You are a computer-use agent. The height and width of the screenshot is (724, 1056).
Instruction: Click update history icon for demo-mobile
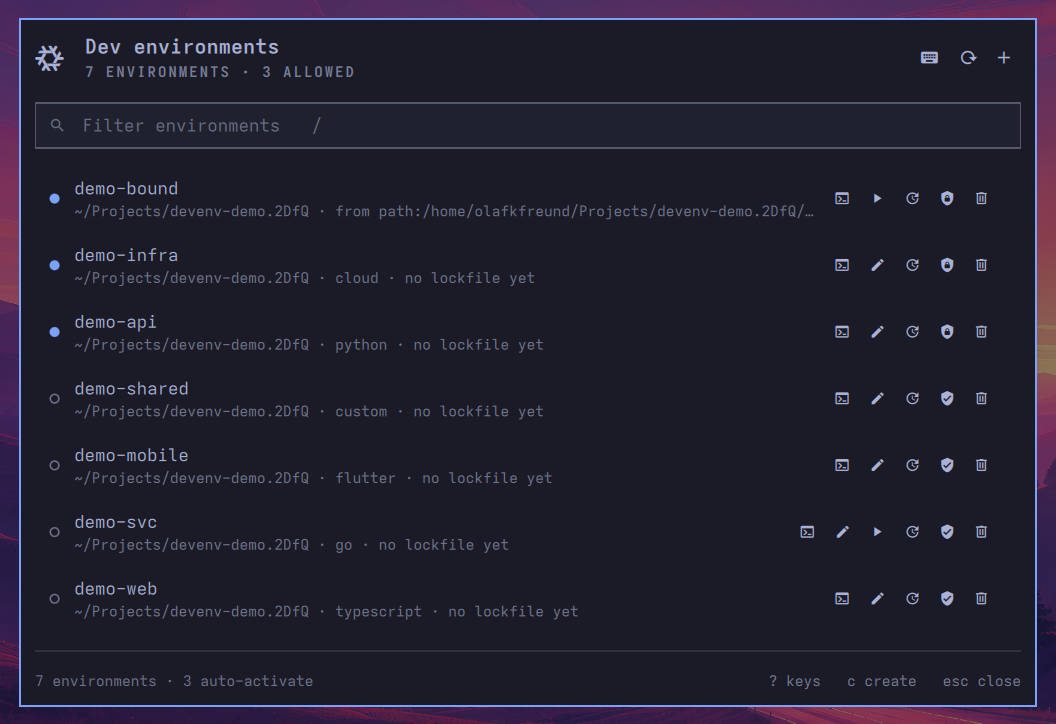[912, 465]
